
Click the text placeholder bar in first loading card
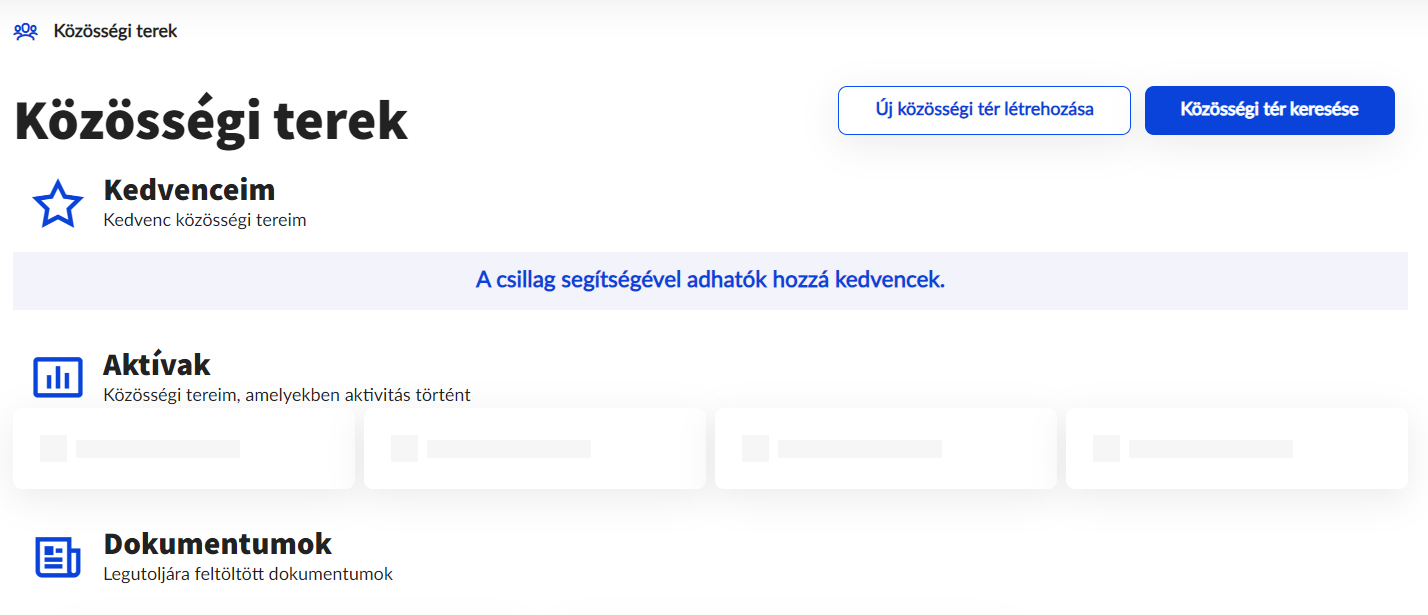click(x=158, y=449)
